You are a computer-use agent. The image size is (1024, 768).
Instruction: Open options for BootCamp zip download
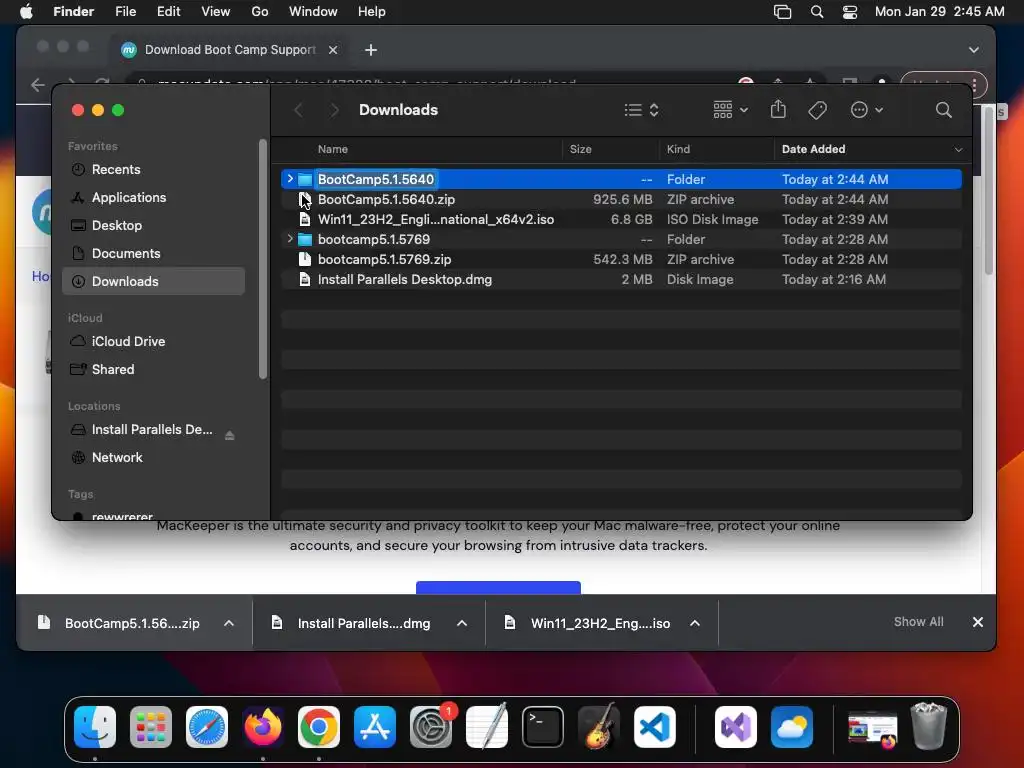[x=229, y=623]
